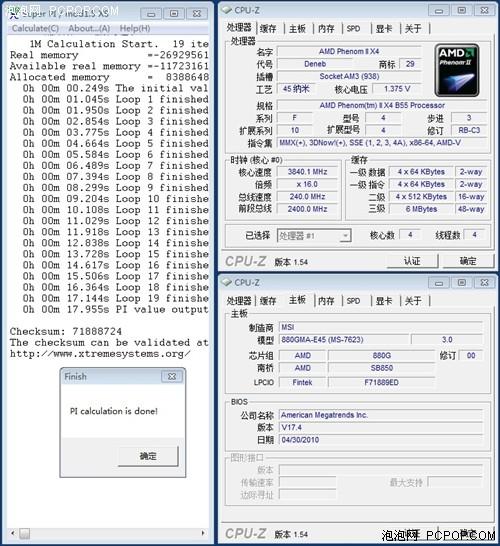
Task: Click the PI calculation is done! message
Action: tap(114, 411)
